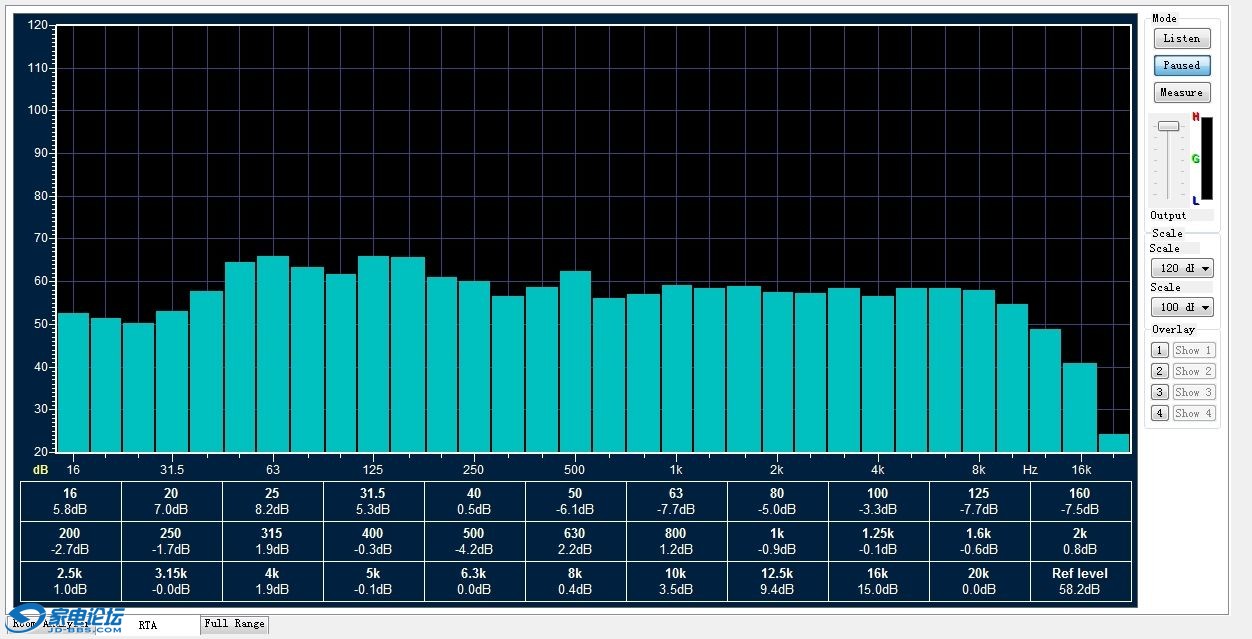
Task: Toggle the Paused mode button
Action: [1181, 66]
